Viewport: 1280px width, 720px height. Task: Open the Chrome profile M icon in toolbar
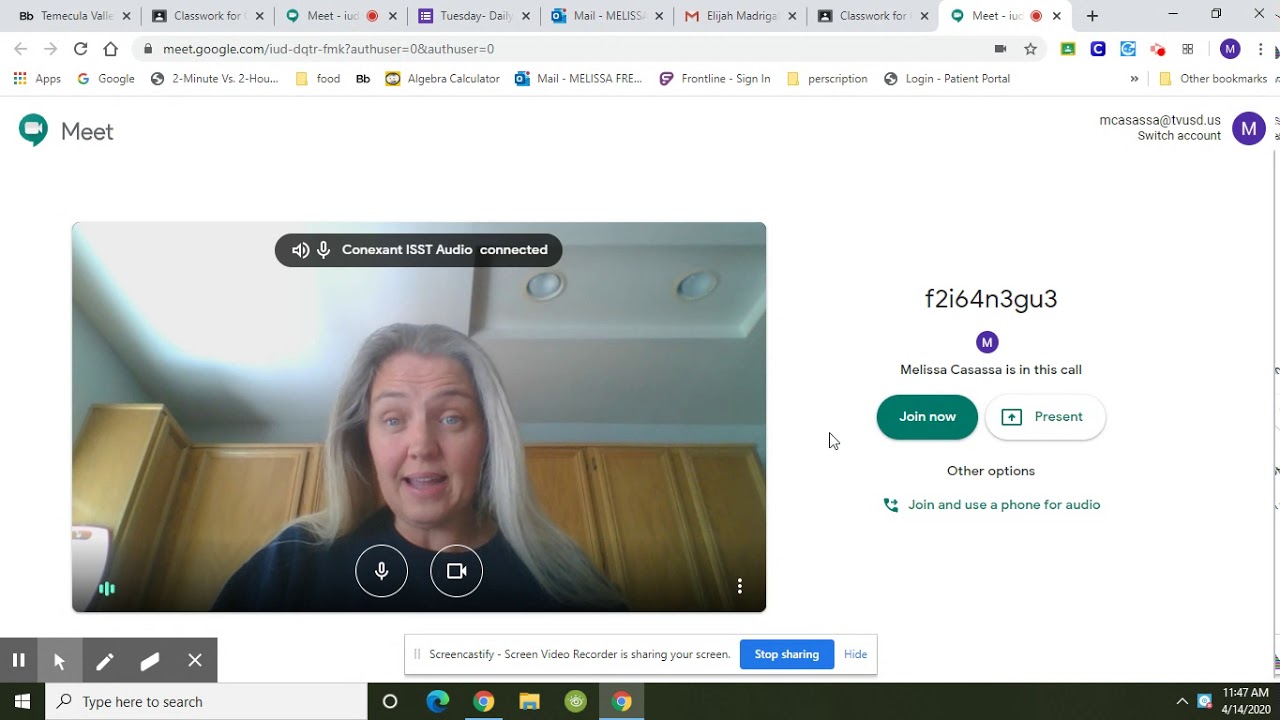point(1230,49)
